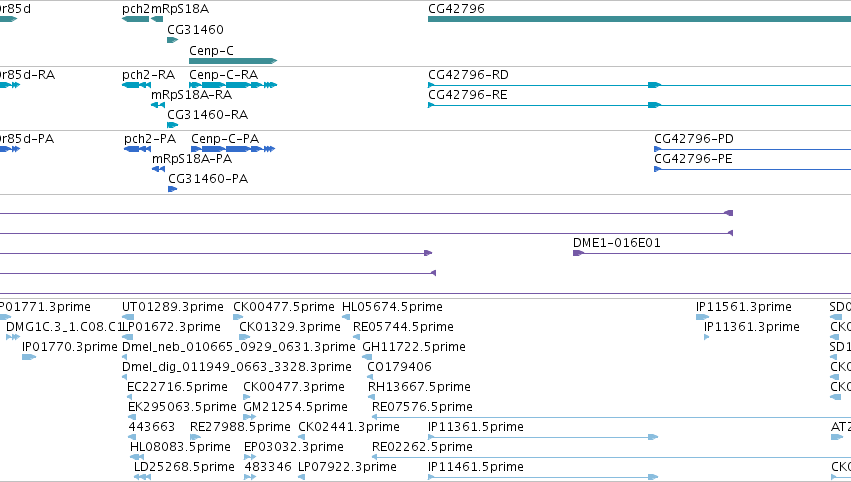Open the pch2-RA transcript label
The height and width of the screenshot is (482, 851).
click(149, 74)
